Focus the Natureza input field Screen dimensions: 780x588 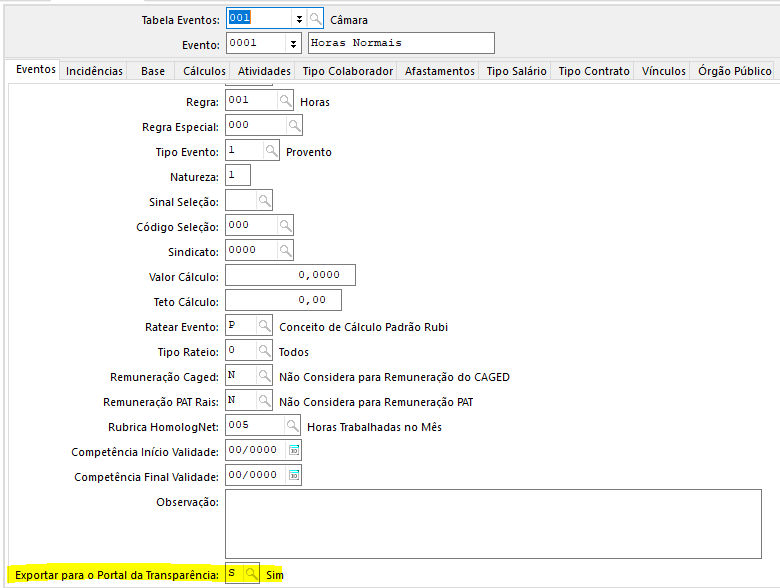(238, 175)
